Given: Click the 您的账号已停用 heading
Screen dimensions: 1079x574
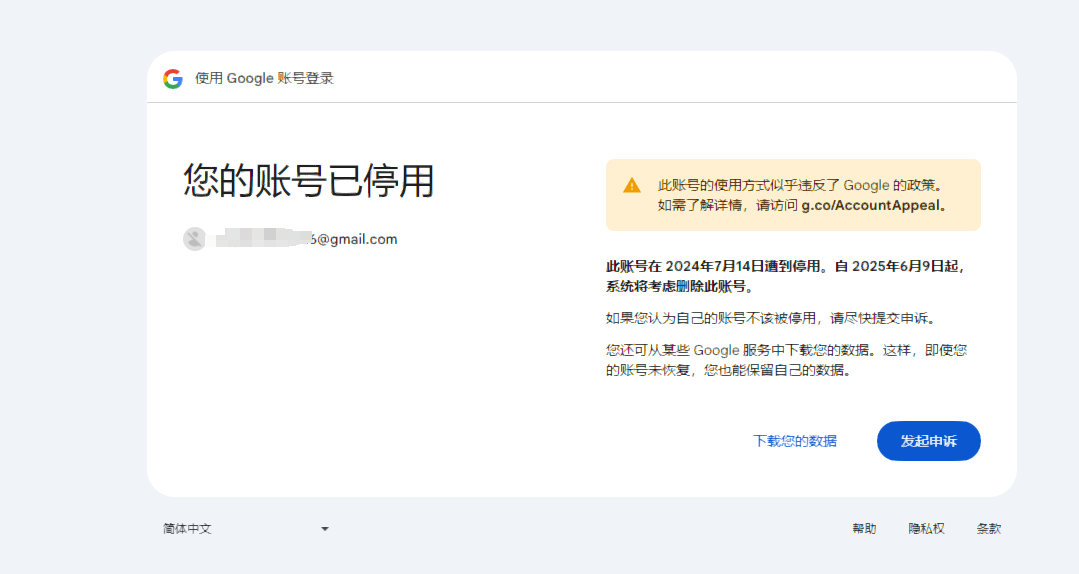Looking at the screenshot, I should (x=308, y=181).
